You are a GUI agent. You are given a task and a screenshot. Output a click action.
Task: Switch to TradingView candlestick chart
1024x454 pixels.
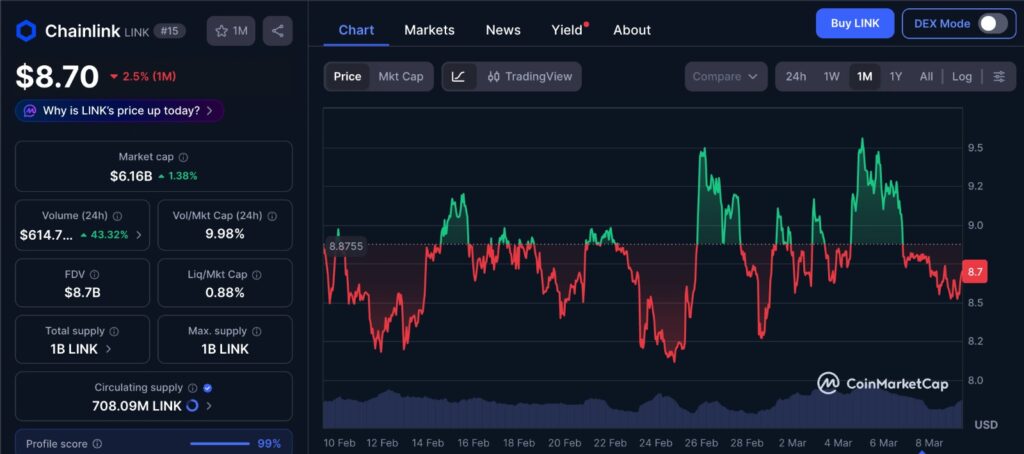530,76
